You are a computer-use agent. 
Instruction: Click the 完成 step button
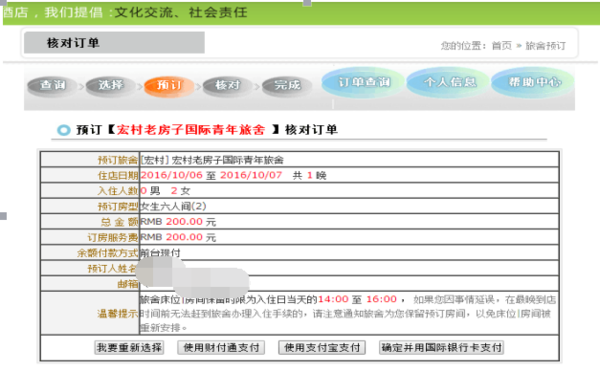pyautogui.click(x=287, y=85)
